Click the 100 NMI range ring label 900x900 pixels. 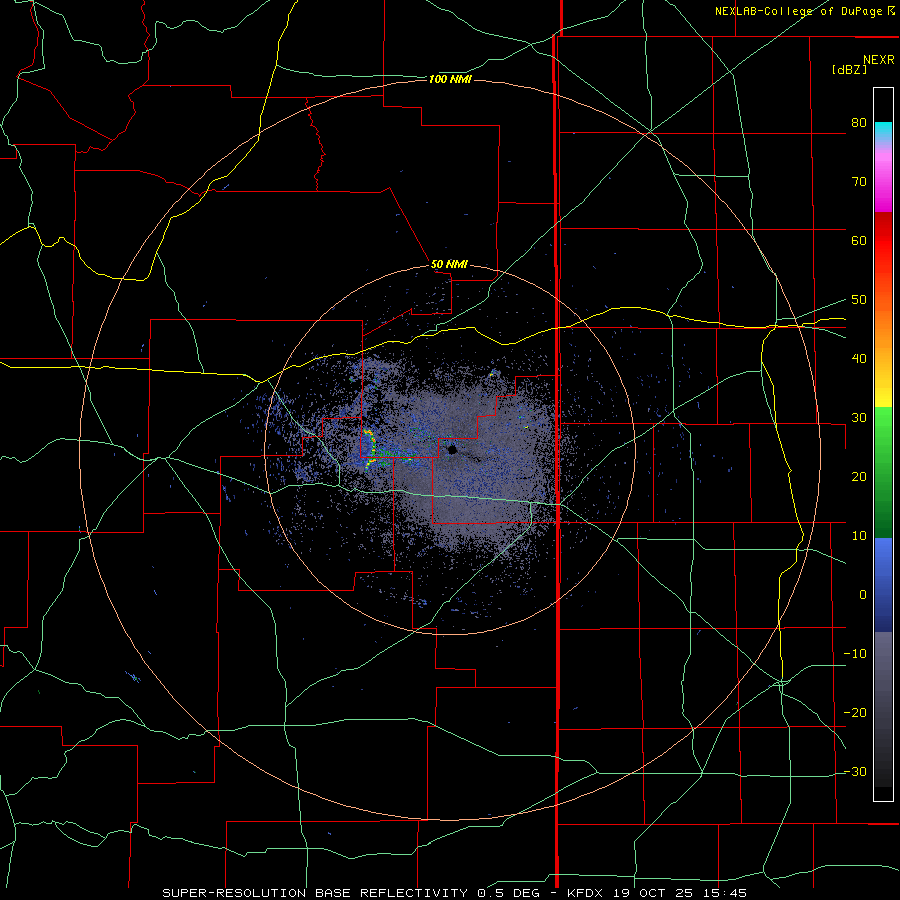pos(450,79)
